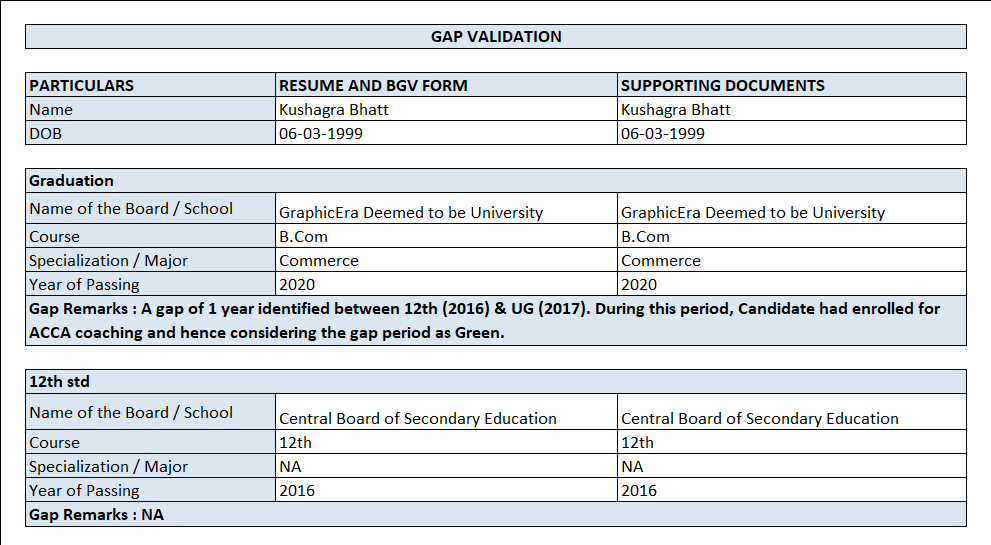991x545 pixels.
Task: Click the 12th std section header
Action: coord(496,381)
